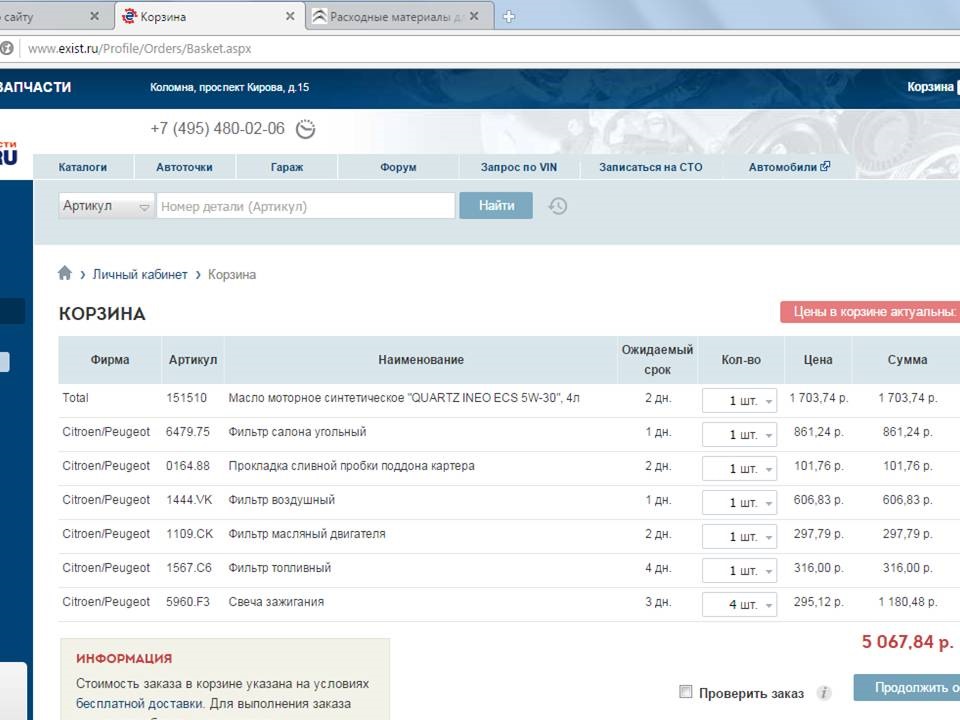The width and height of the screenshot is (960, 720).
Task: Switch to the Корзина browser tab
Action: coord(208,17)
